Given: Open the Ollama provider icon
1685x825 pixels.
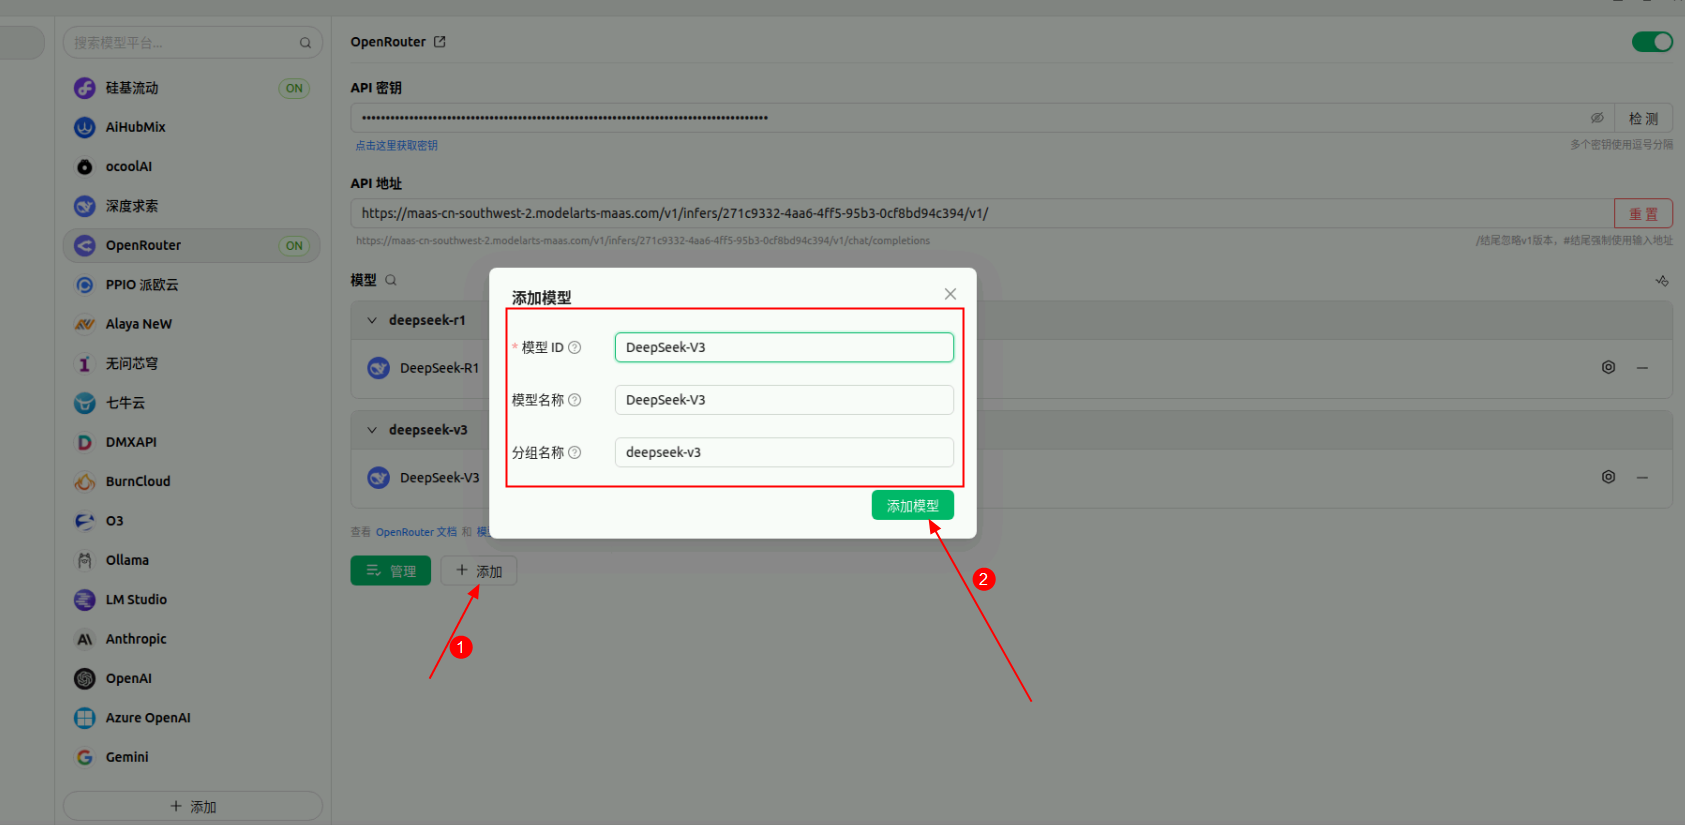Looking at the screenshot, I should coord(85,560).
